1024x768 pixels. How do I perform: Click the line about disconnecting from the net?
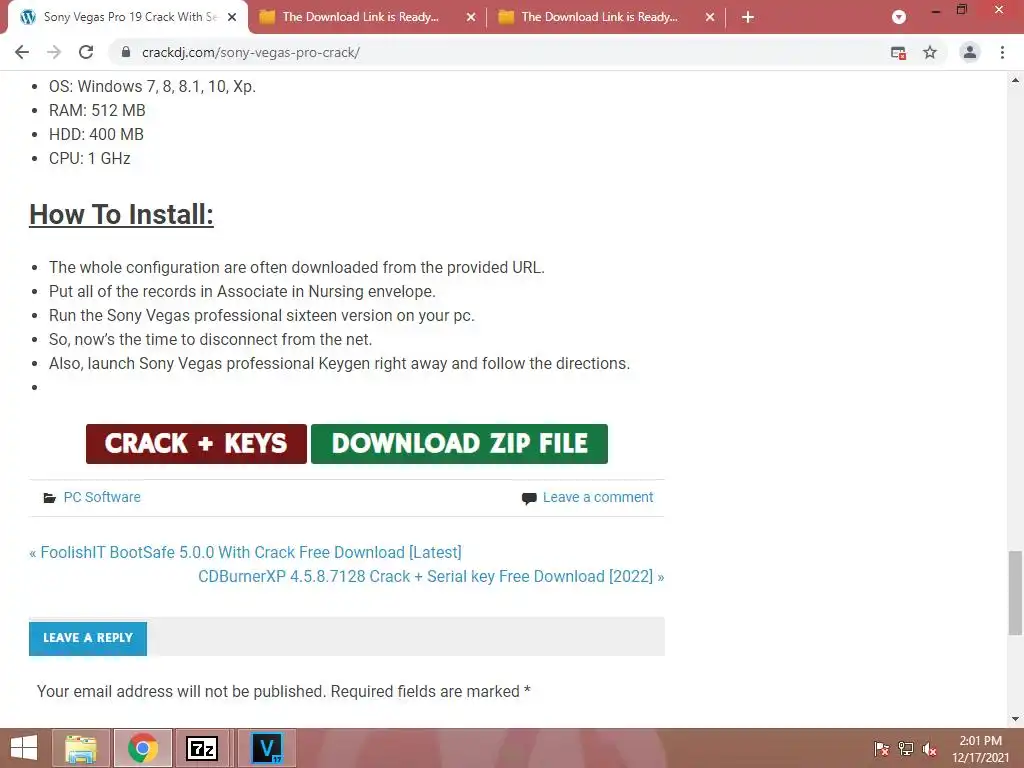coord(210,340)
